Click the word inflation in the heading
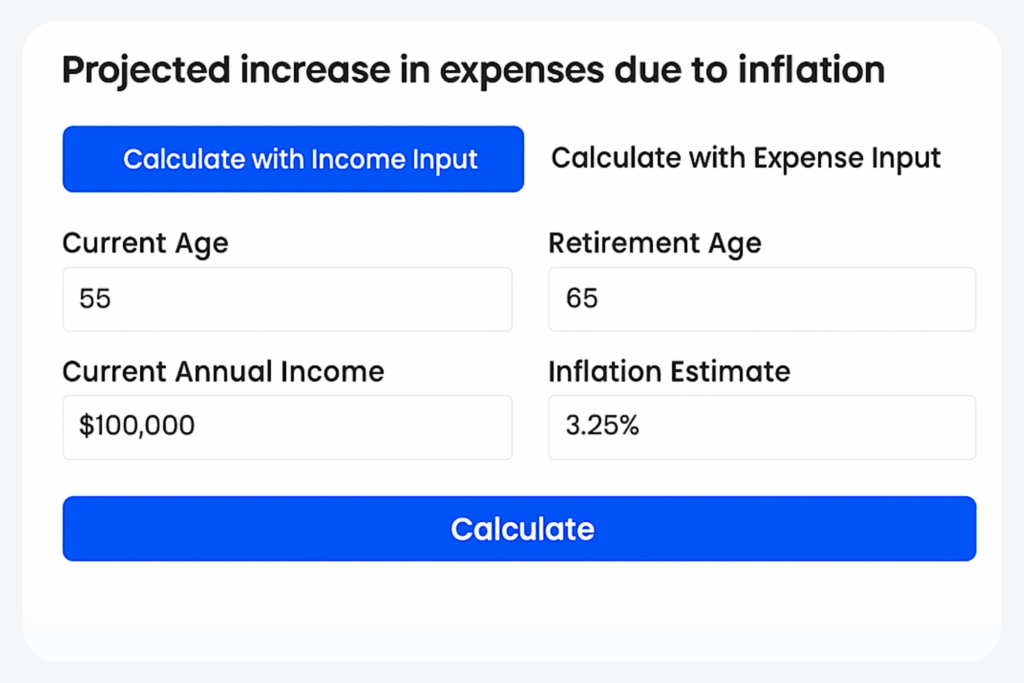The width and height of the screenshot is (1024, 683). coord(810,71)
